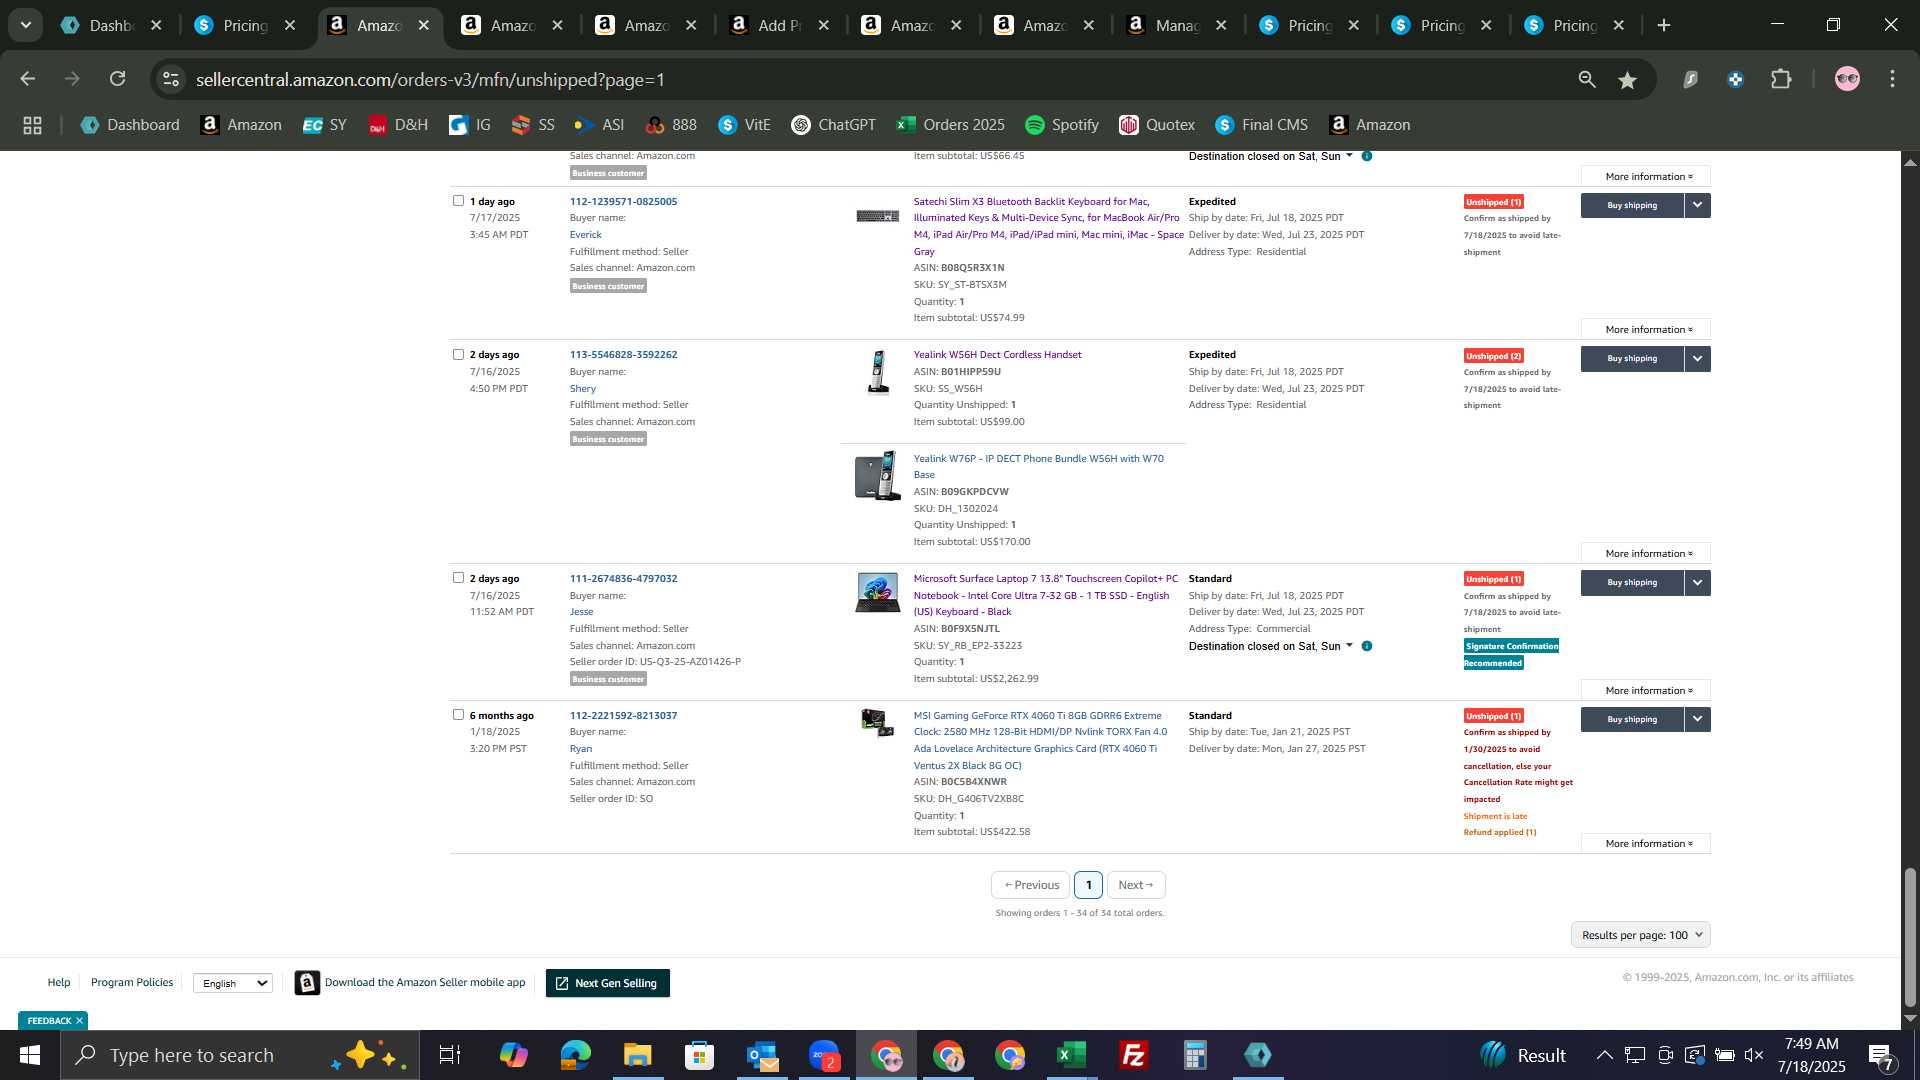Go to Next page of orders
Viewport: 1920px width, 1080px height.
coord(1136,885)
